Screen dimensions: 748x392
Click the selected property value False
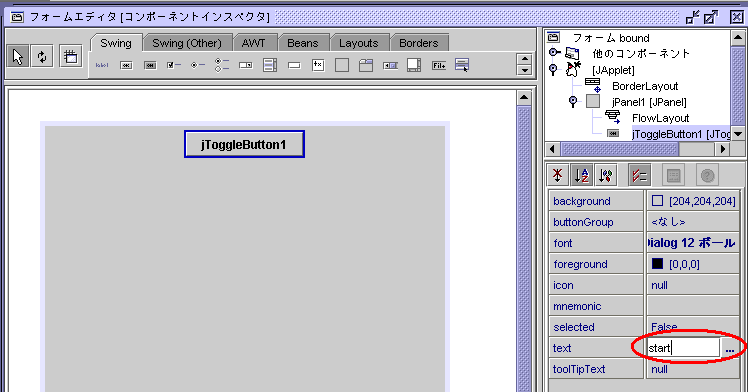point(692,327)
